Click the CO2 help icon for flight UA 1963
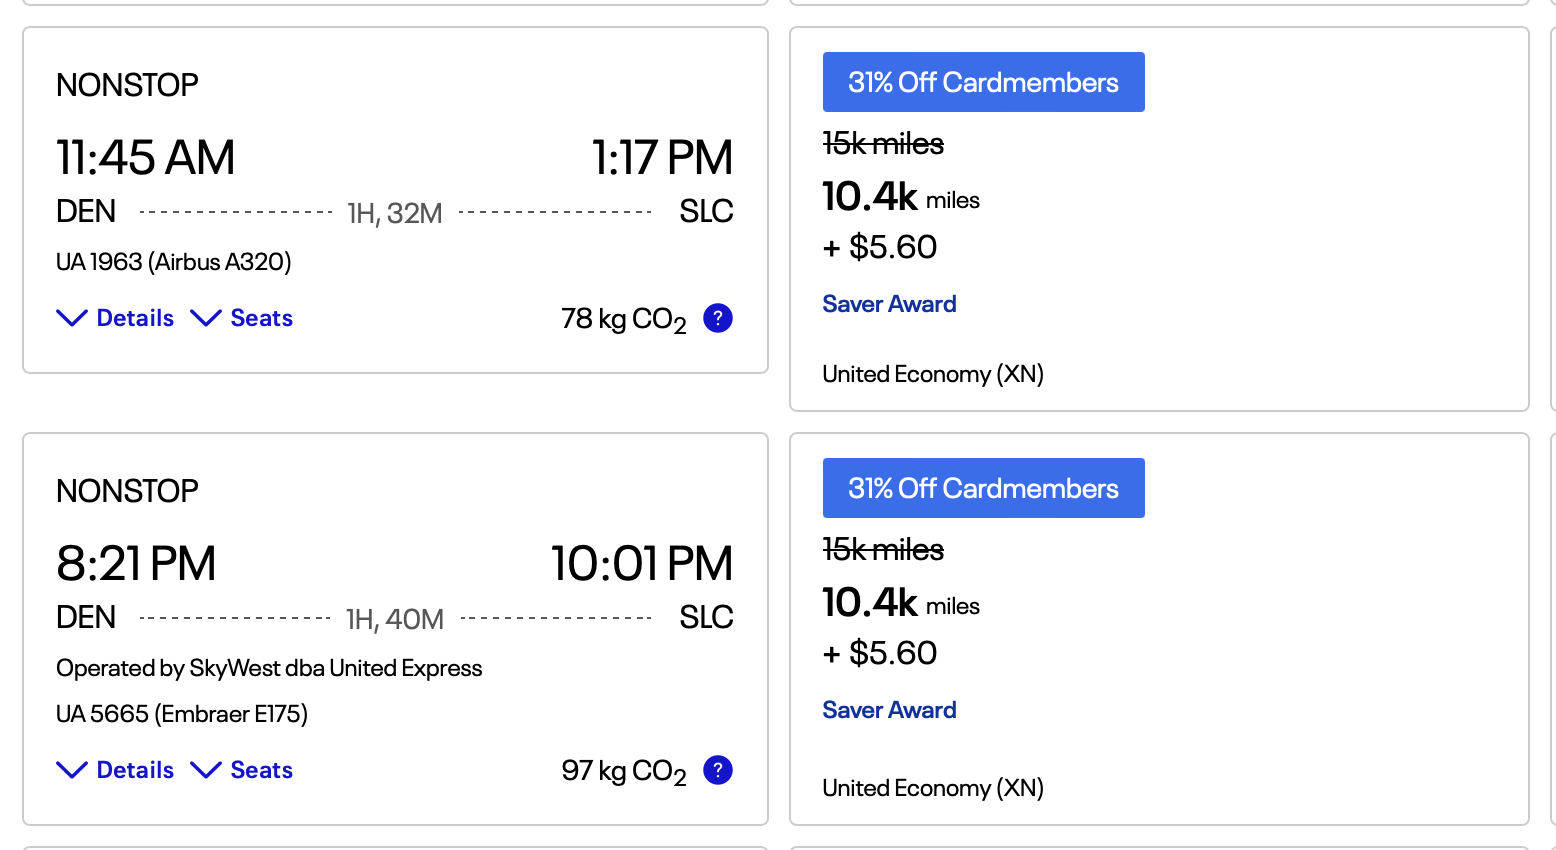The image size is (1556, 850). click(x=718, y=318)
